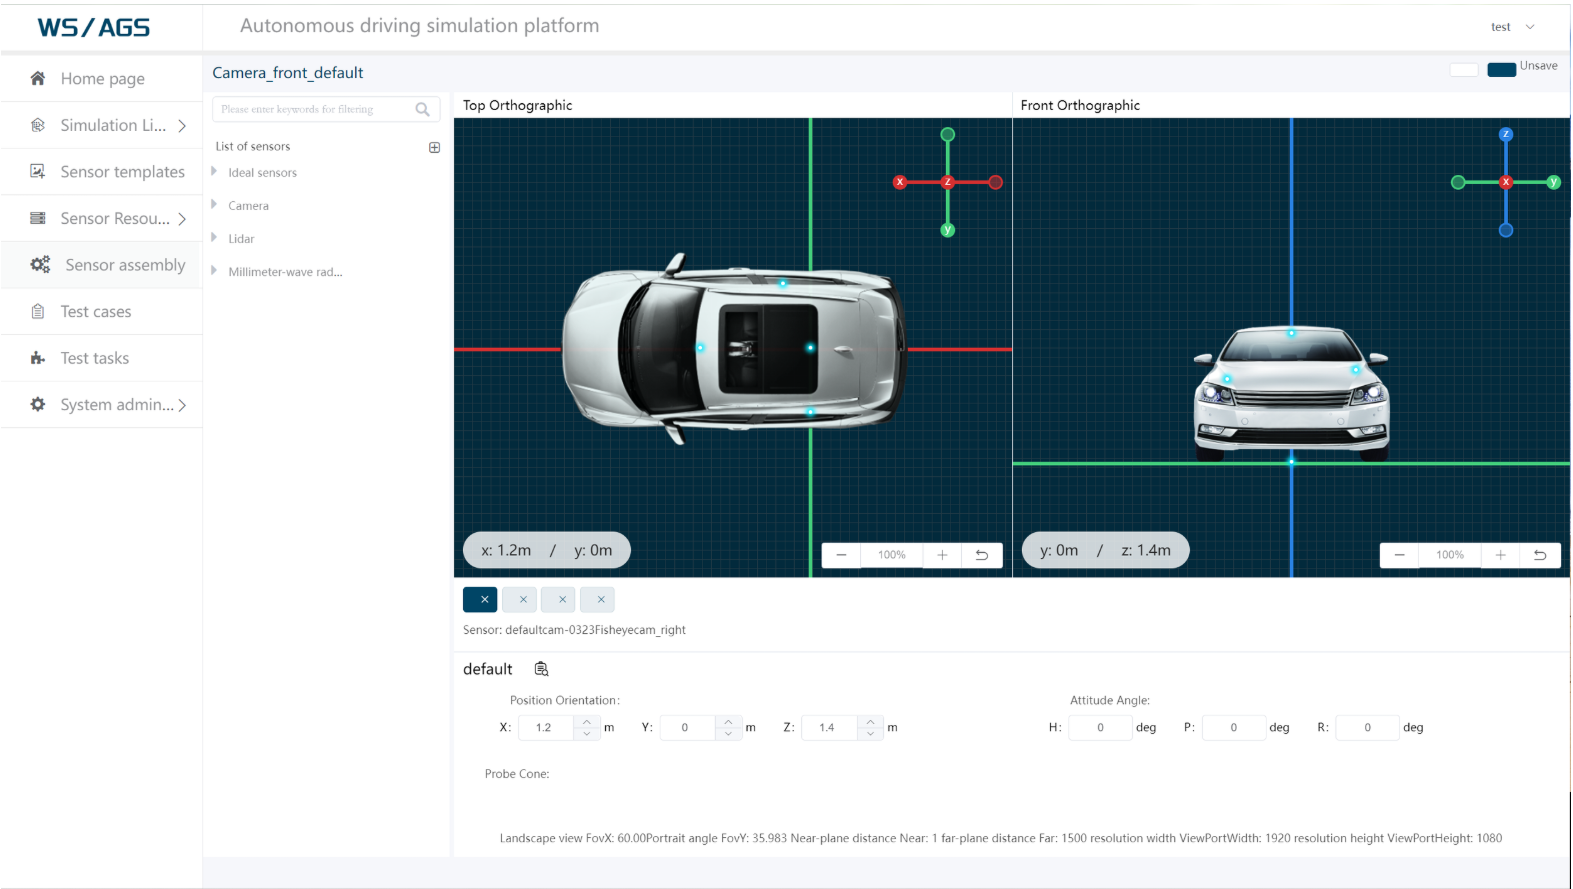Click the green Y handle in Front view gizmo
This screenshot has height=889, width=1573.
point(1553,182)
